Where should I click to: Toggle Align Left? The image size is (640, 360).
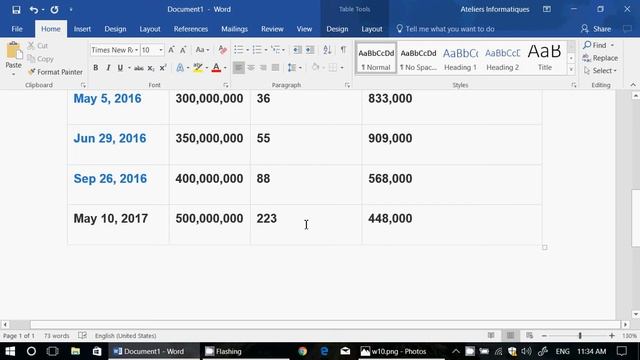238,68
